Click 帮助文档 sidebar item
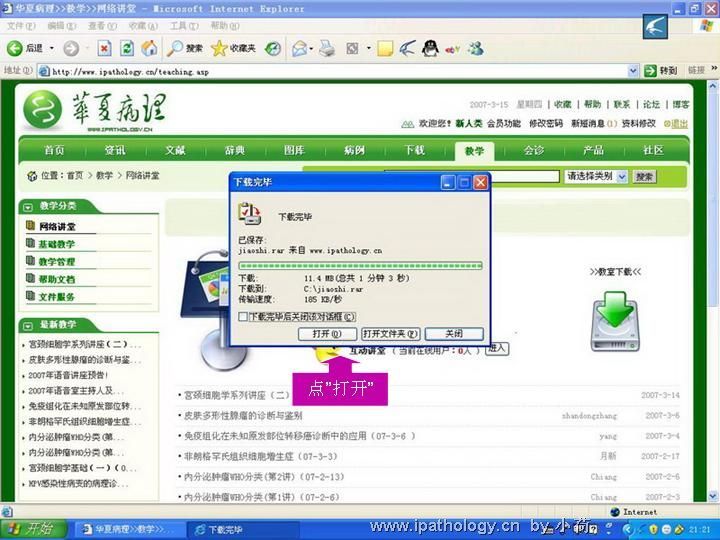Image resolution: width=720 pixels, height=540 pixels. tap(56, 279)
